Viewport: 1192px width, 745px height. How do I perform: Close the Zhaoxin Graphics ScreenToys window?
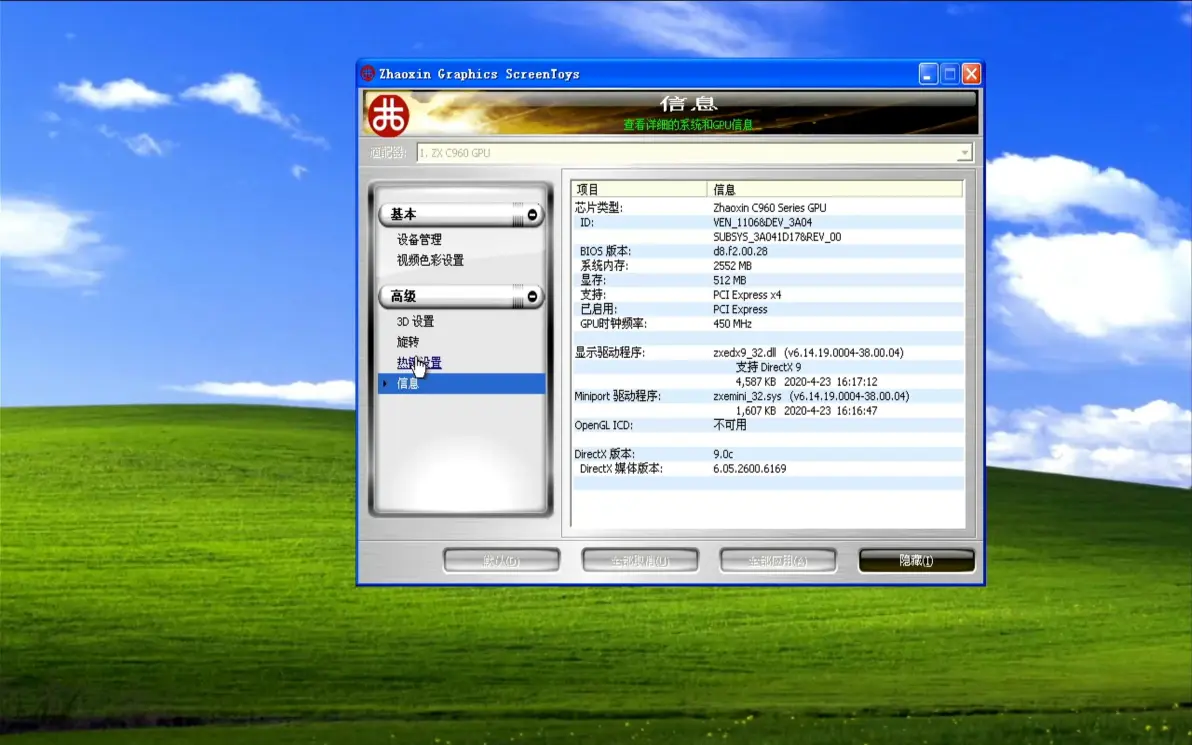[971, 74]
